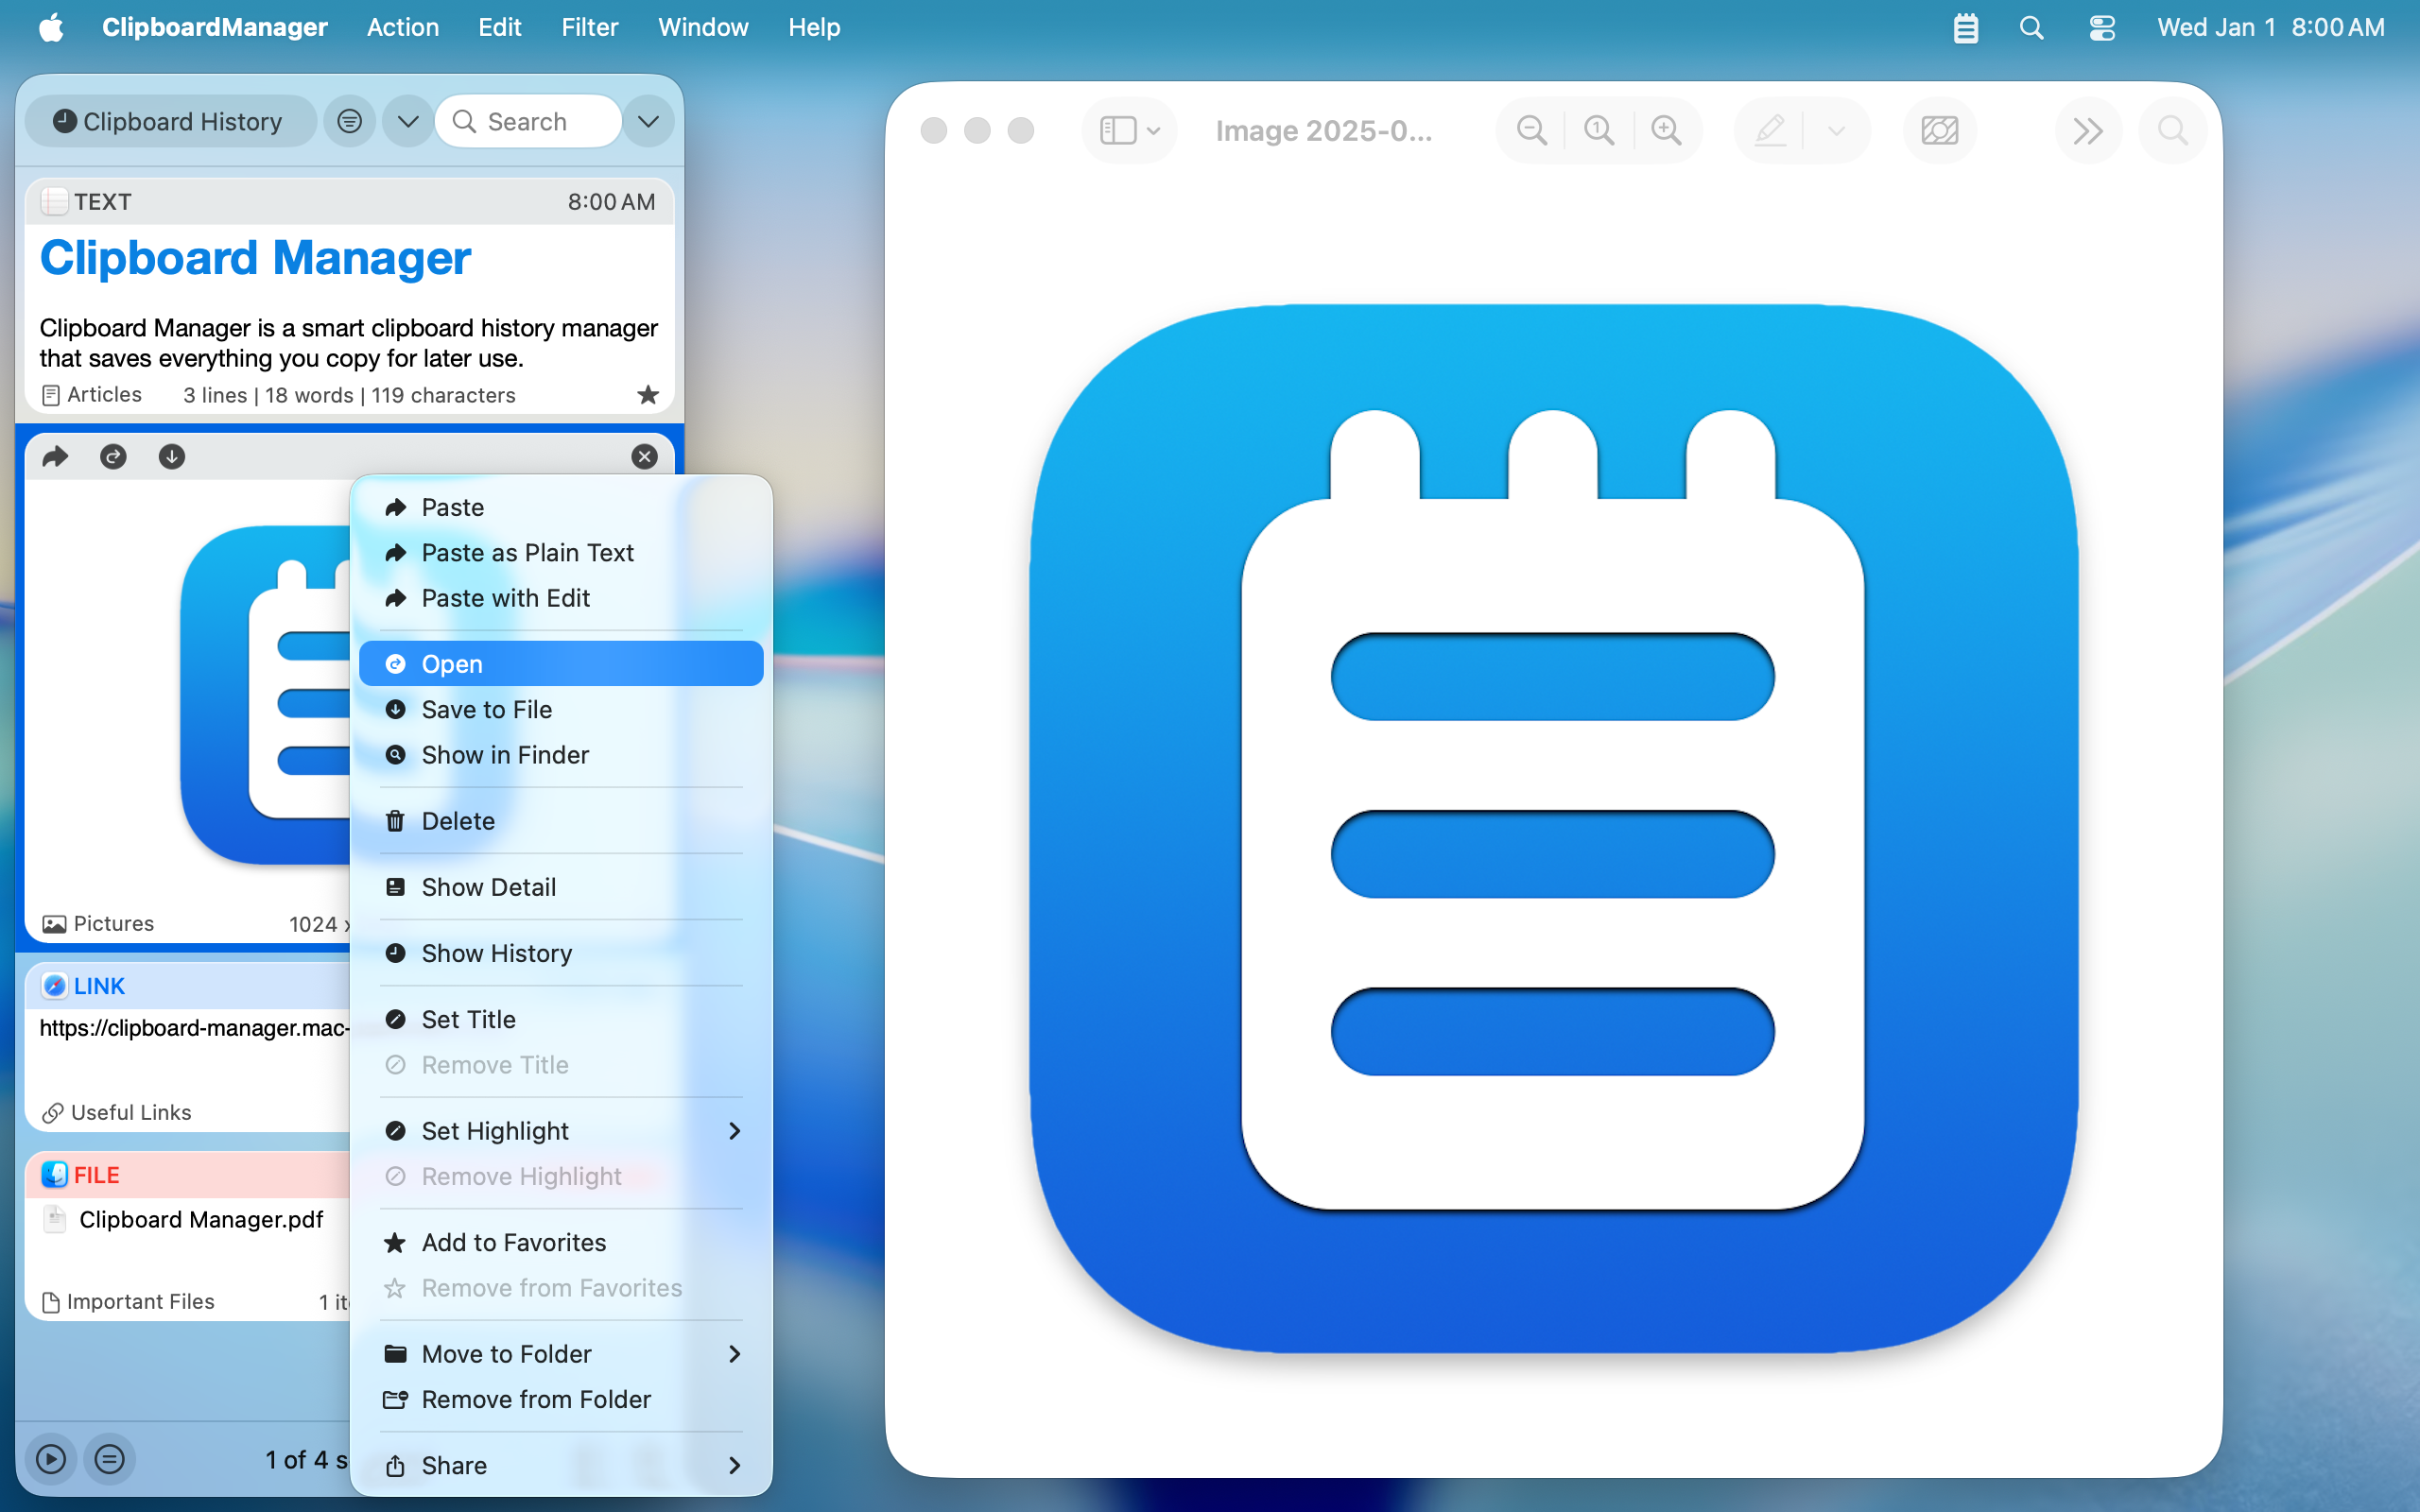This screenshot has width=2420, height=1512.
Task: Expand the dropdown next to filter icon
Action: pos(407,121)
